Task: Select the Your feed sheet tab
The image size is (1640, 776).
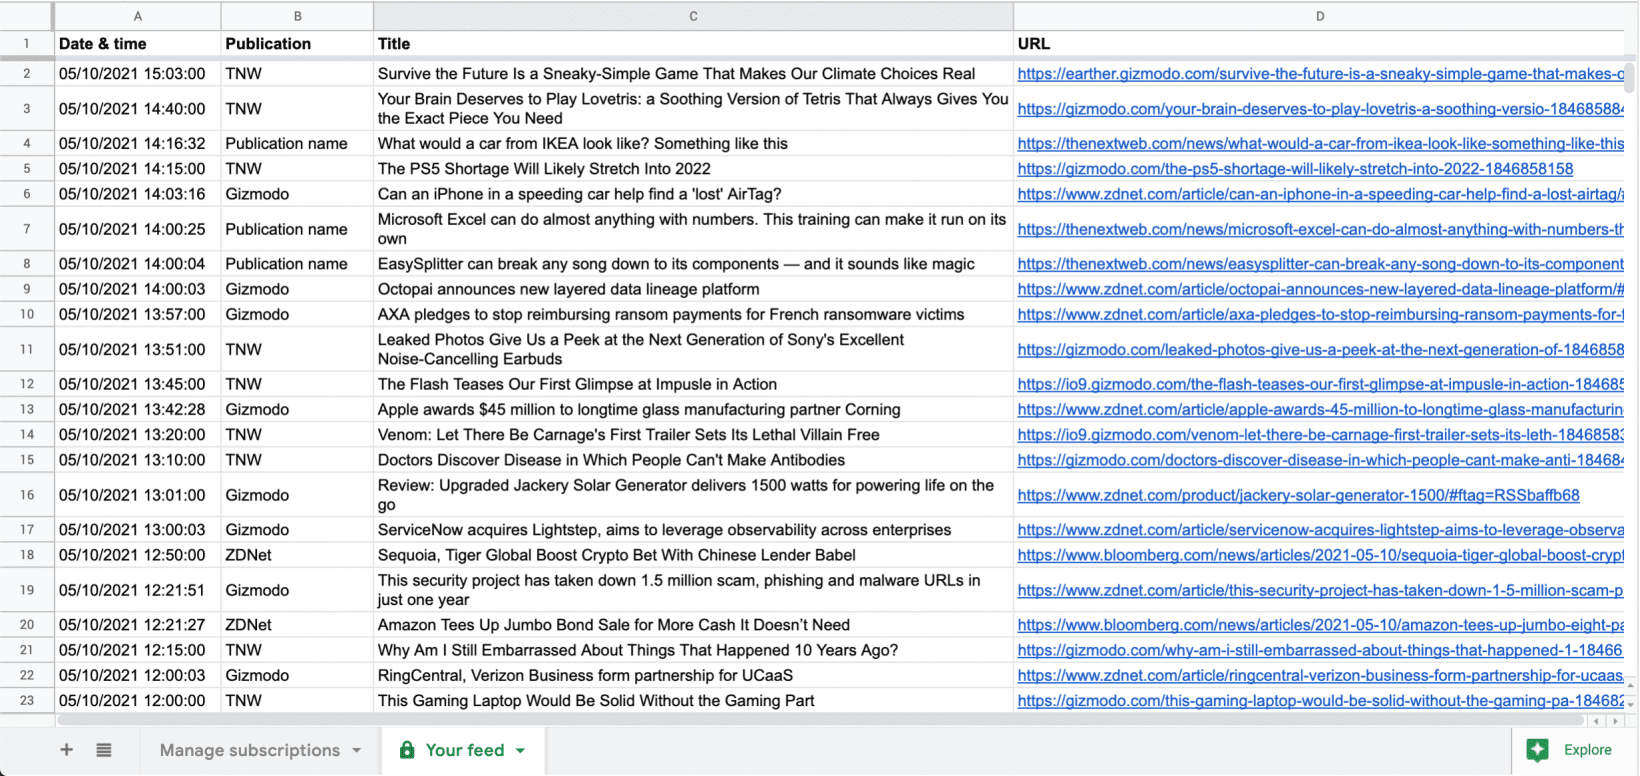Action: click(465, 750)
